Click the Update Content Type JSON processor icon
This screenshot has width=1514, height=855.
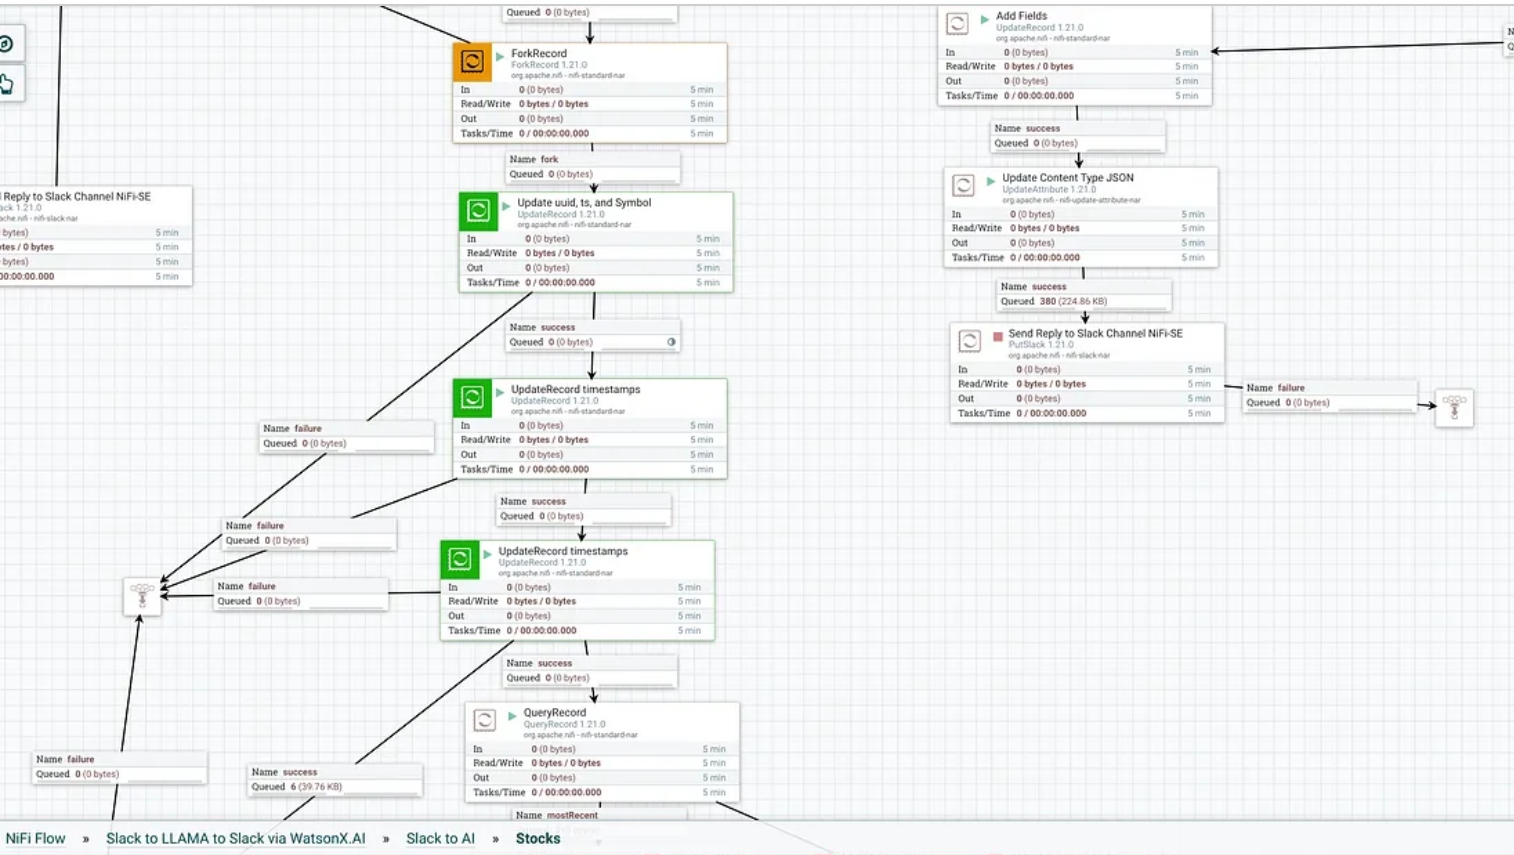(x=963, y=185)
